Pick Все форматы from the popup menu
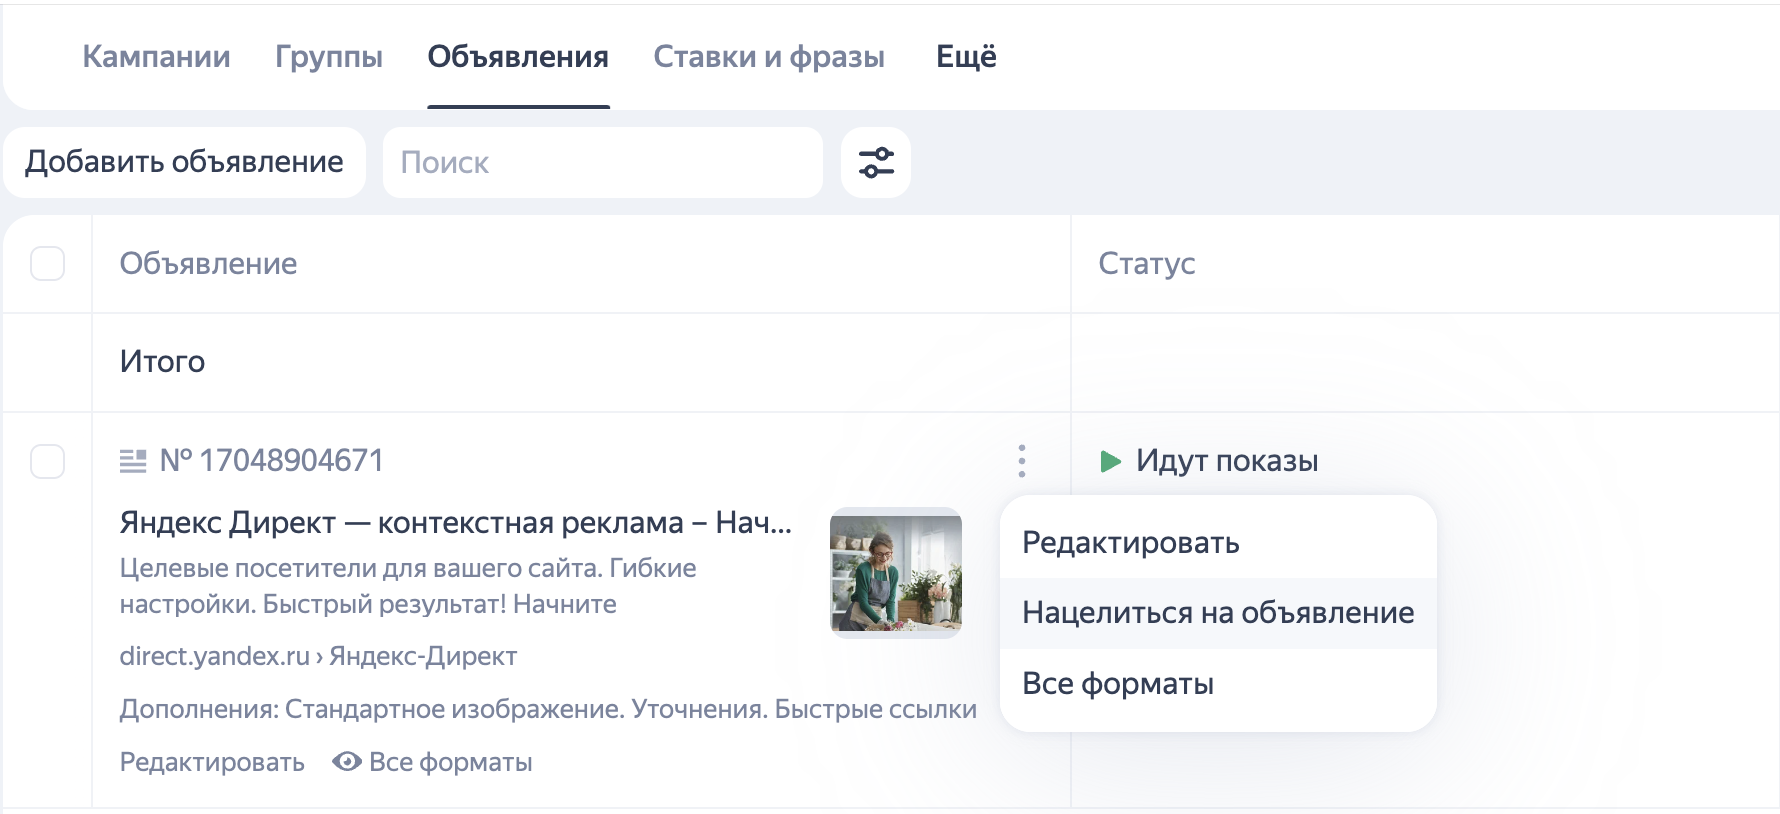 1117,684
